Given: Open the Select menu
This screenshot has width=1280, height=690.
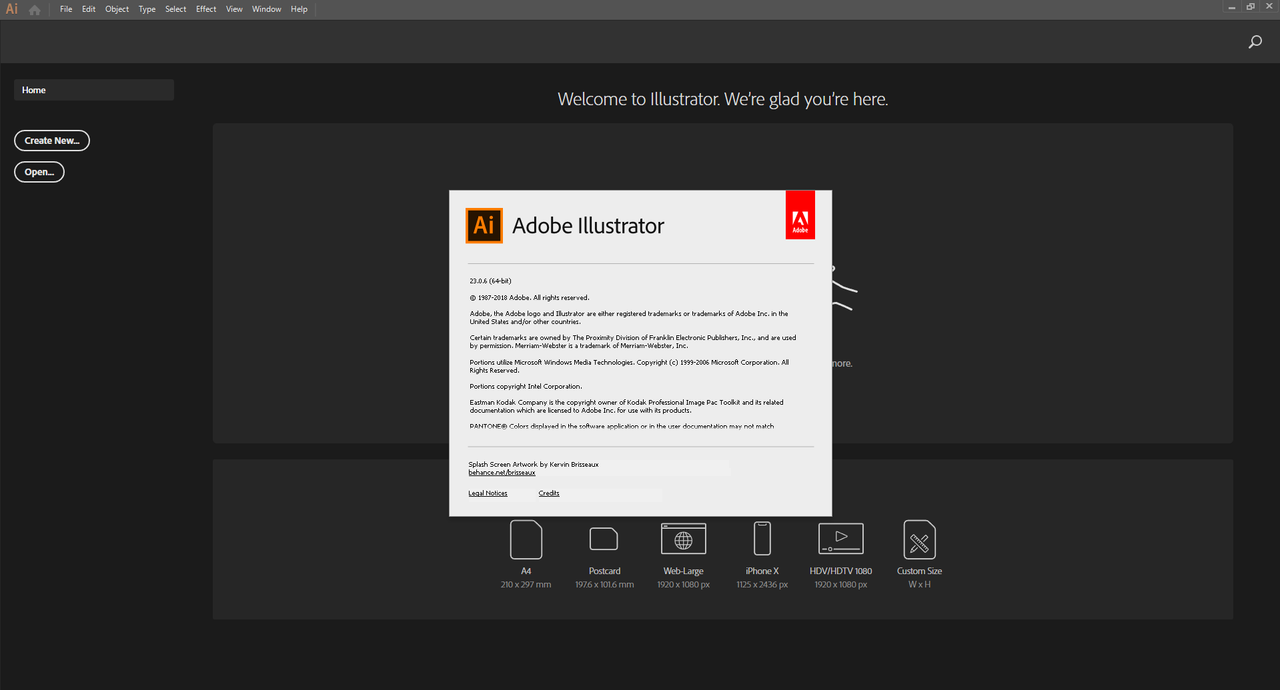Looking at the screenshot, I should tap(176, 9).
